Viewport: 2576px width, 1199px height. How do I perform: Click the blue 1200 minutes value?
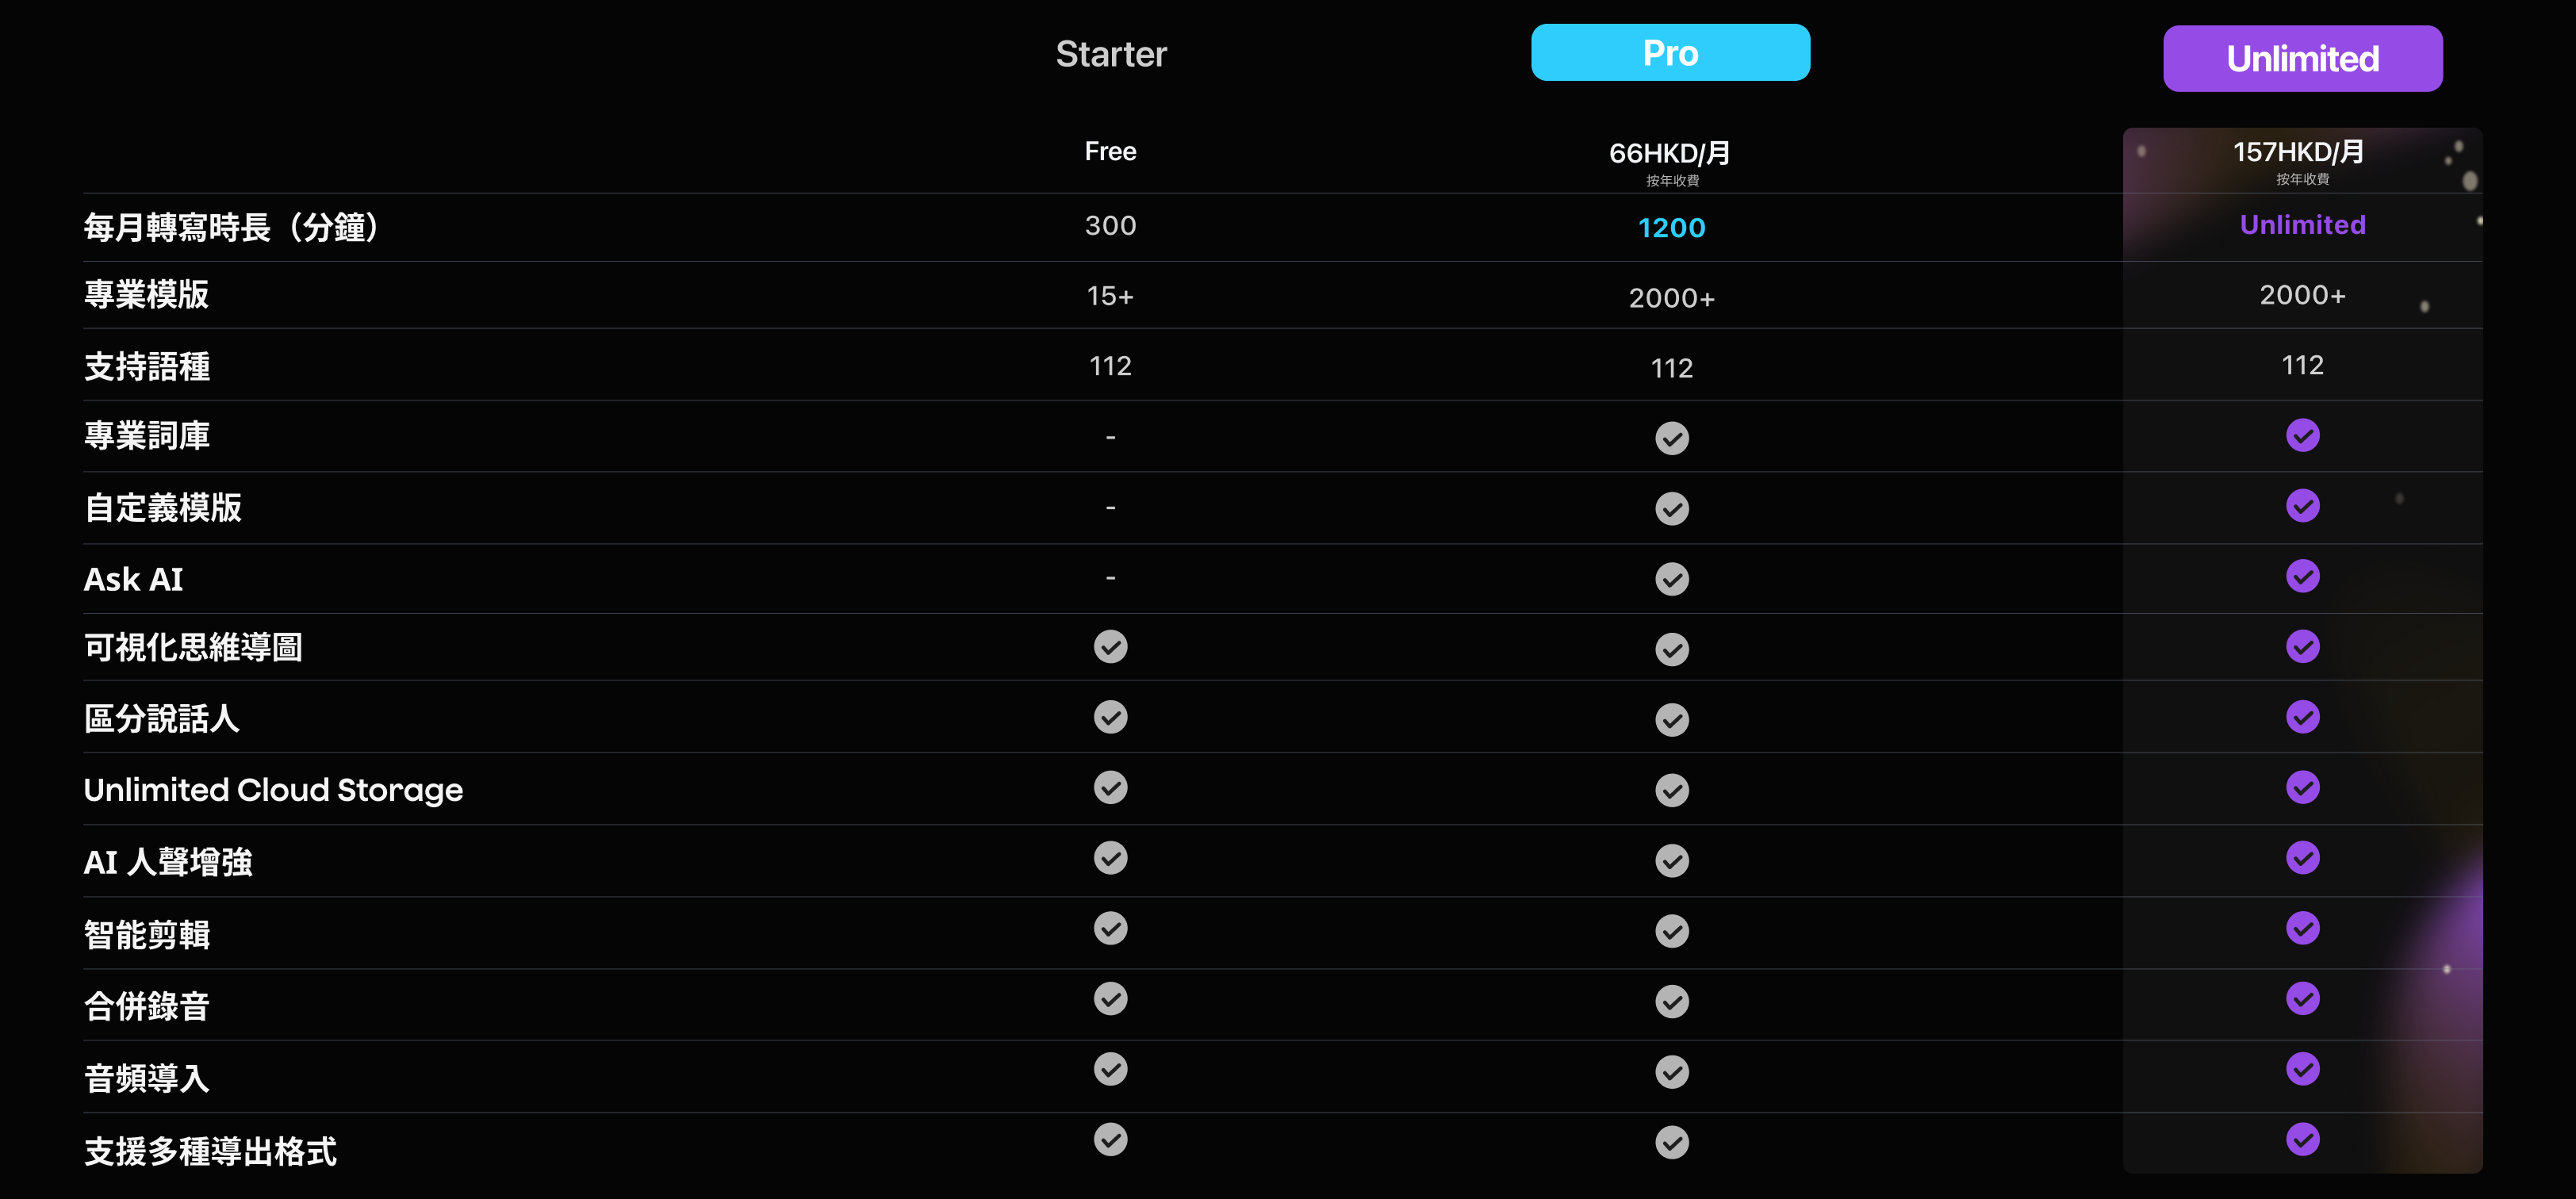coord(1671,228)
